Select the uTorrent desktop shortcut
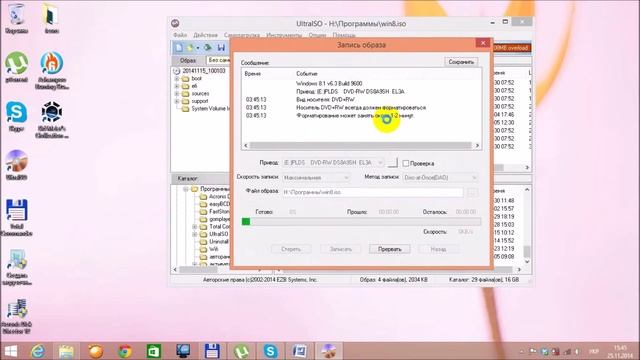 pos(16,67)
